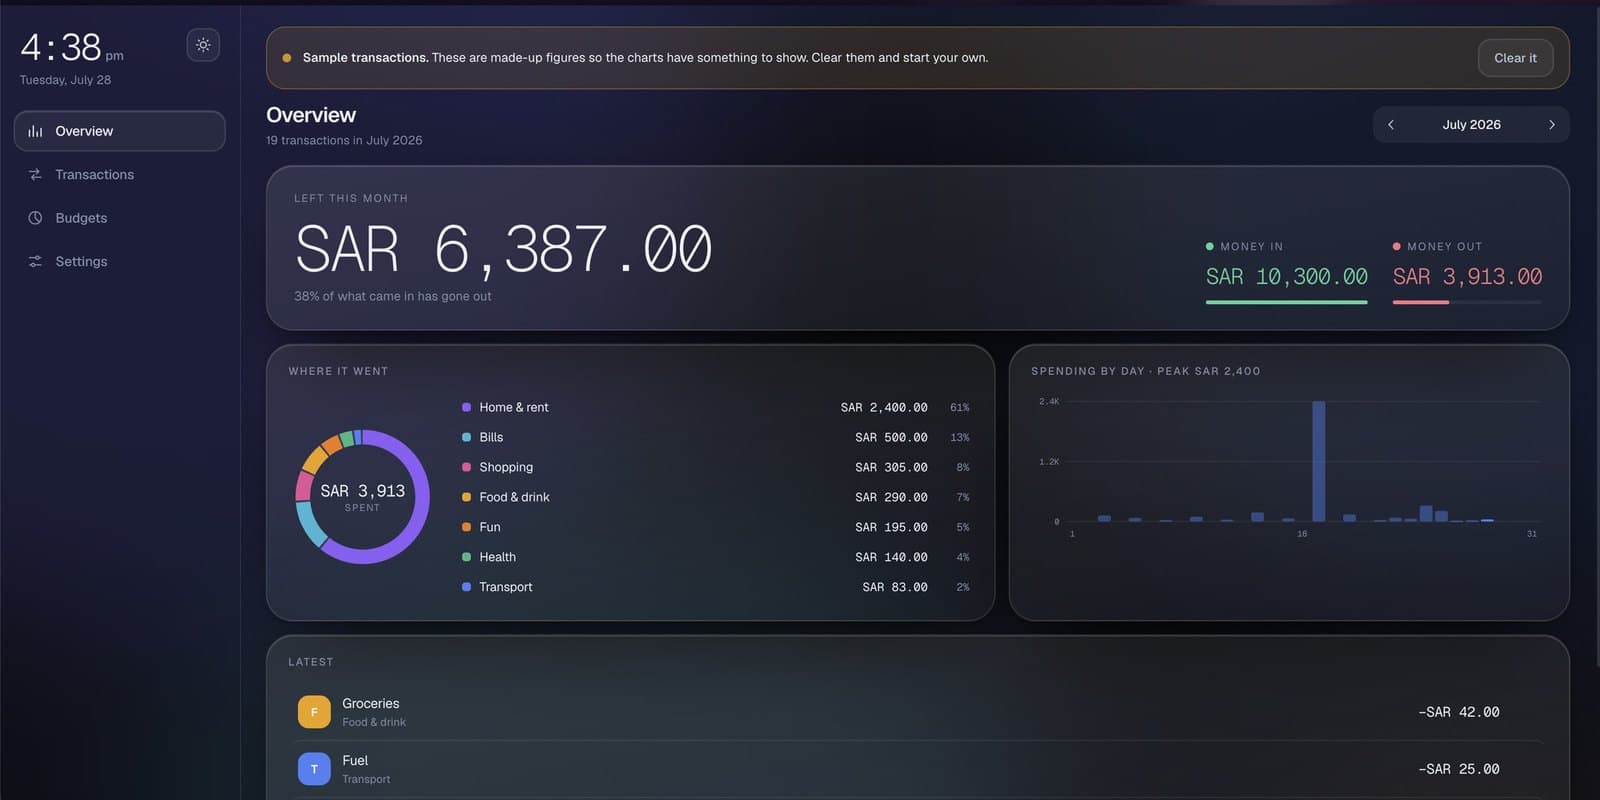Viewport: 1600px width, 800px height.
Task: Click the Overview bar chart icon
Action: tap(35, 131)
